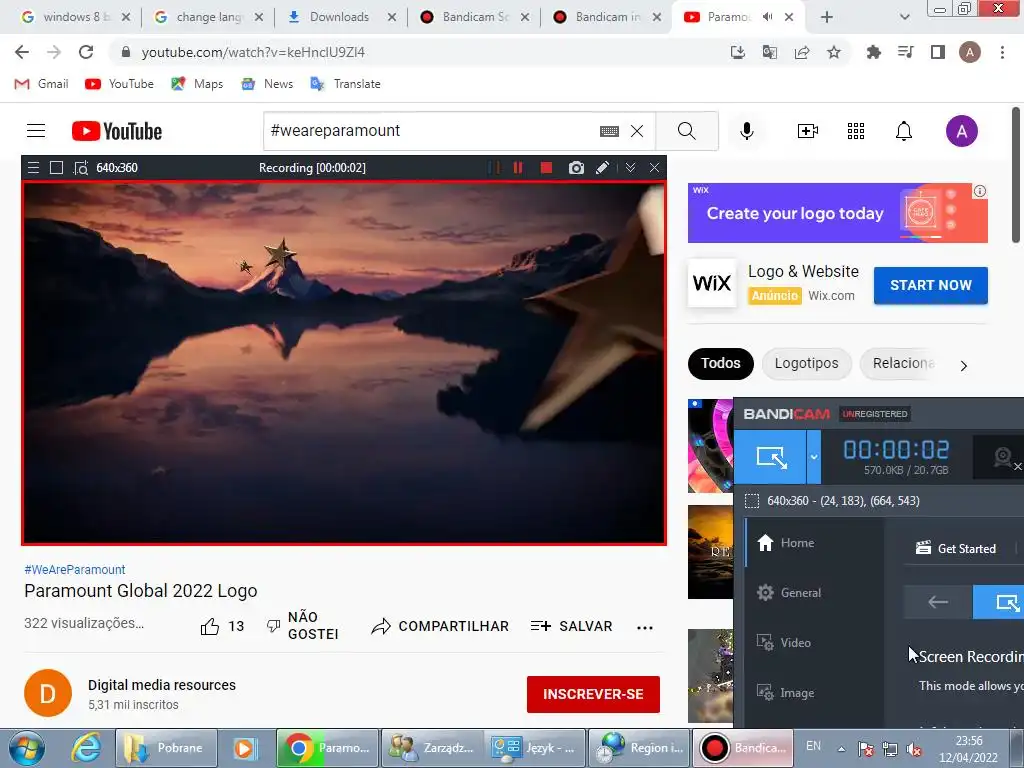Click the page vertical scrollbar
Screen dimensions: 1024x768
[1016, 176]
